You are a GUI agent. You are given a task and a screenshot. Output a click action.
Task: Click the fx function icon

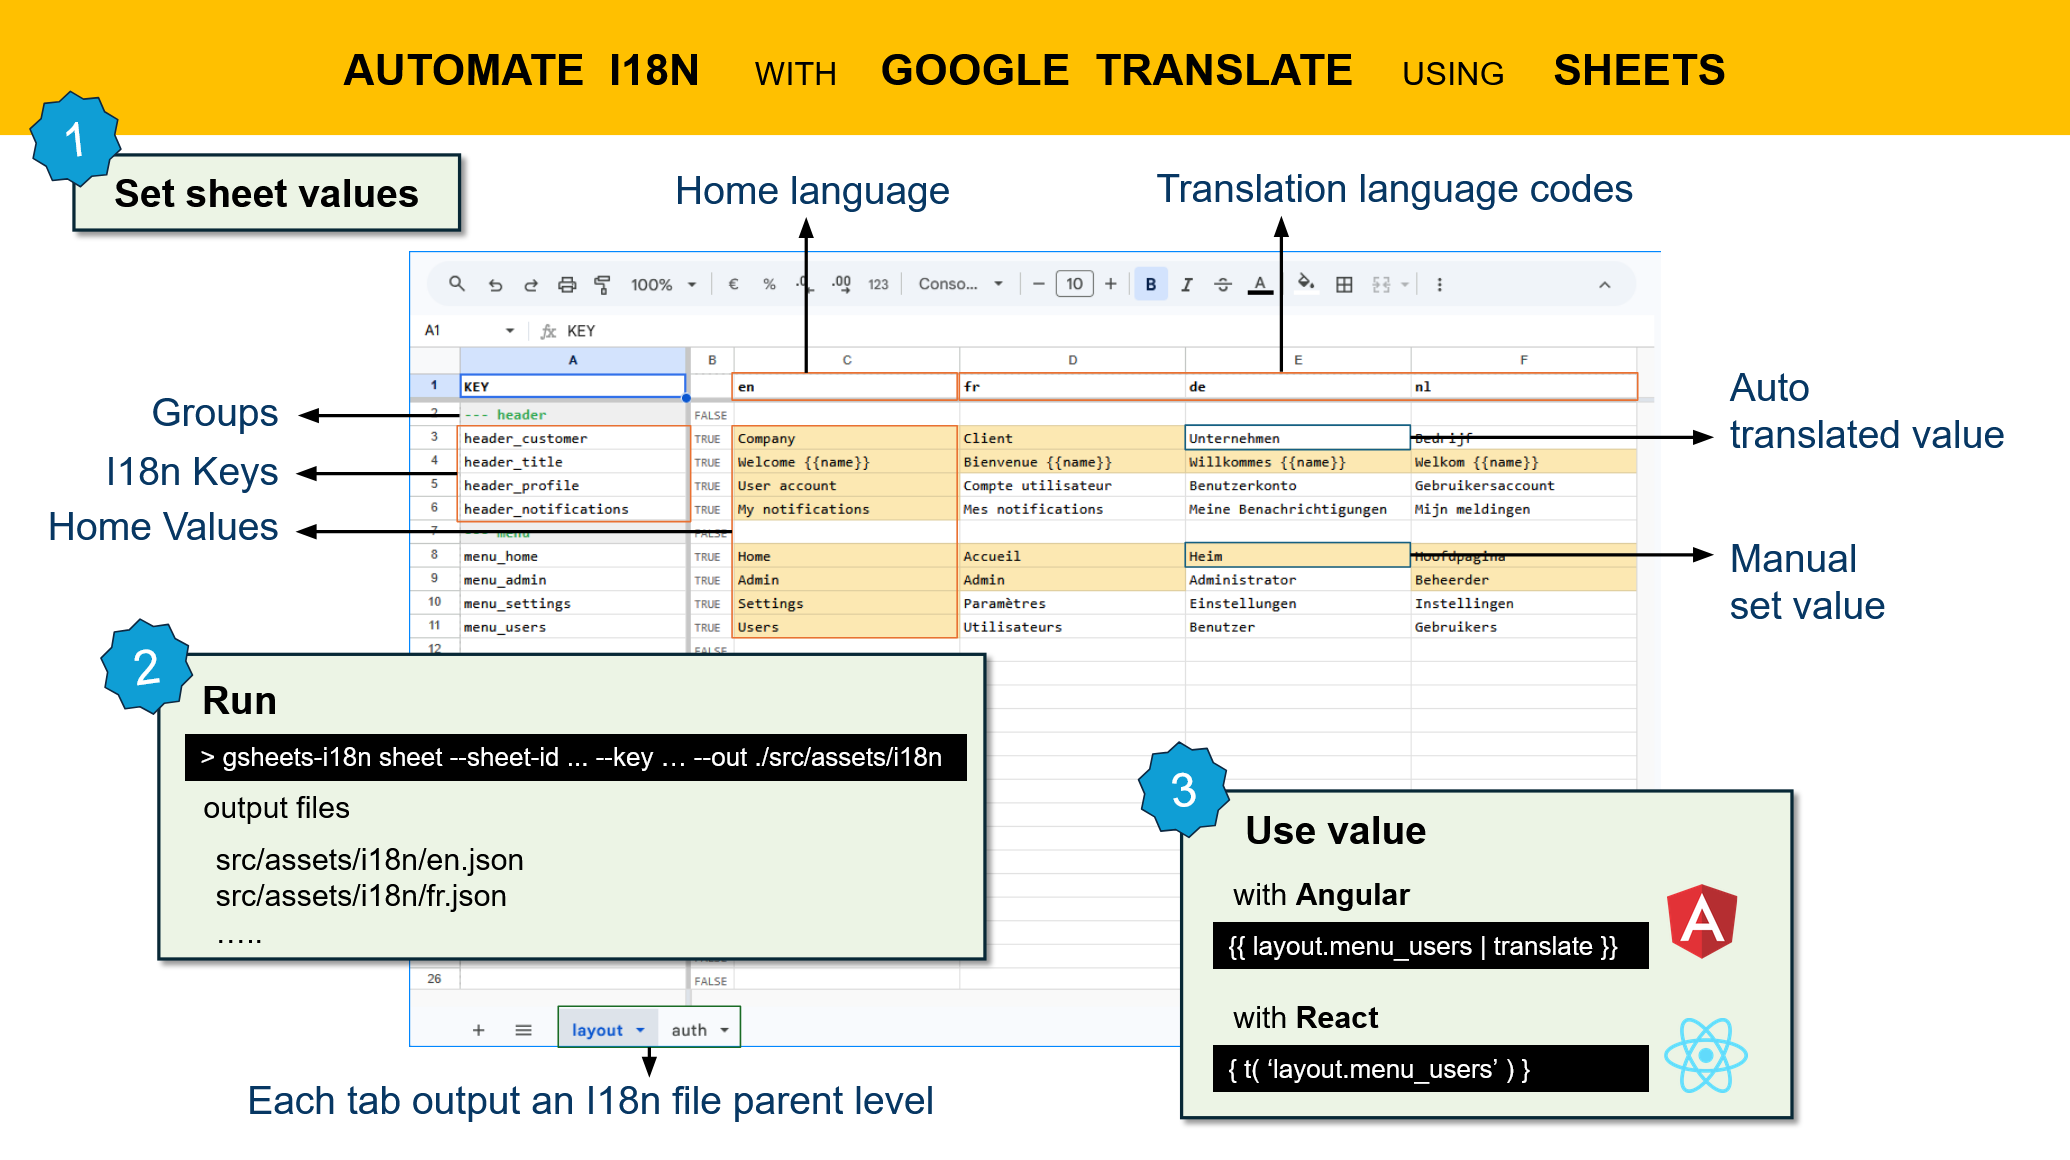(x=548, y=331)
